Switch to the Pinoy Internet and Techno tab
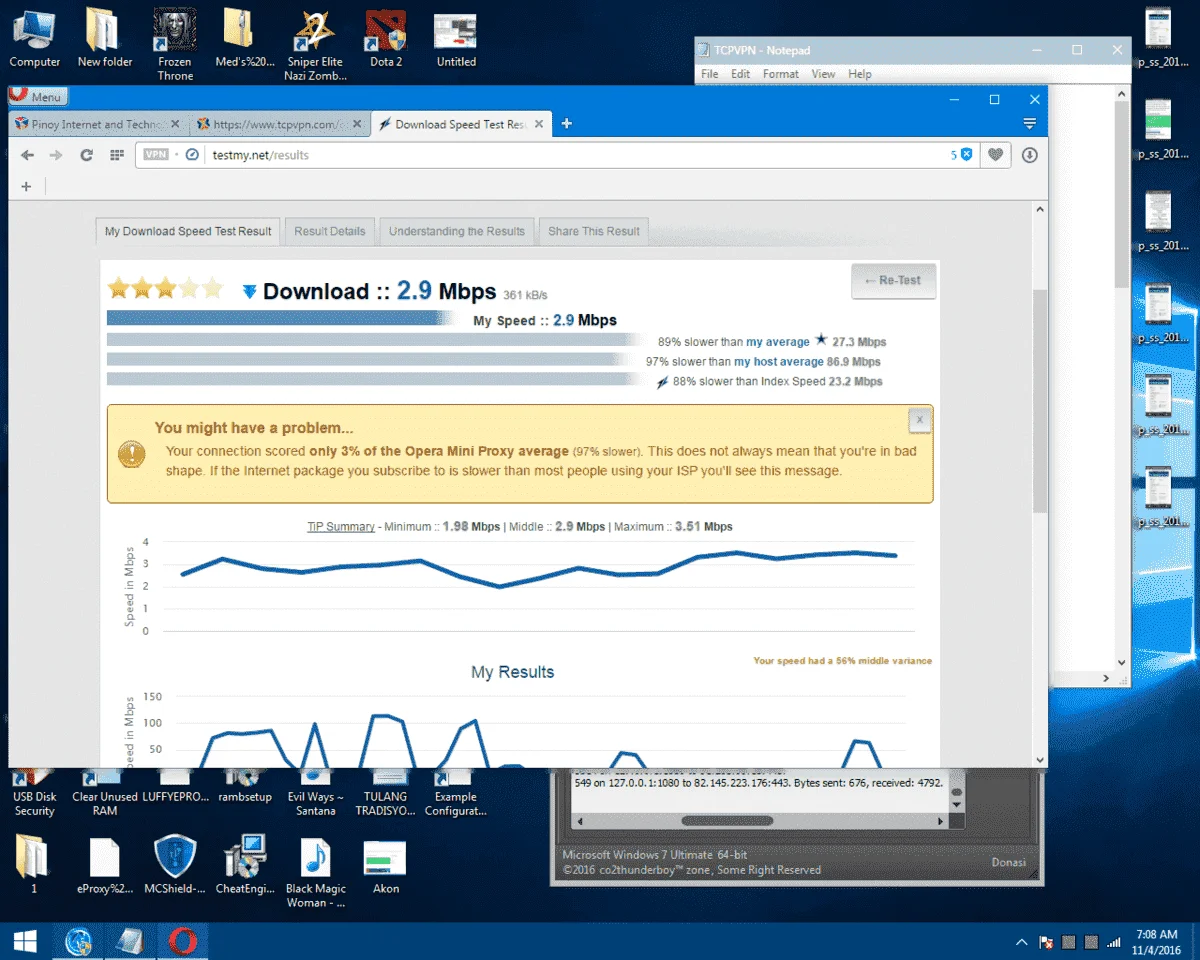1200x960 pixels. (x=97, y=124)
